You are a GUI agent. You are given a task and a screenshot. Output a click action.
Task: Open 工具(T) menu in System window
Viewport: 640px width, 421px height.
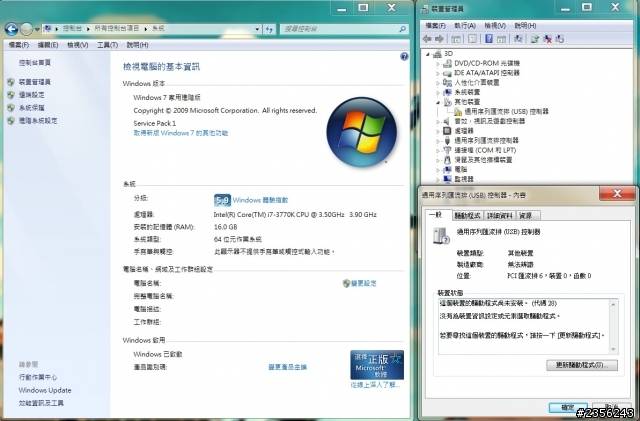point(107,45)
